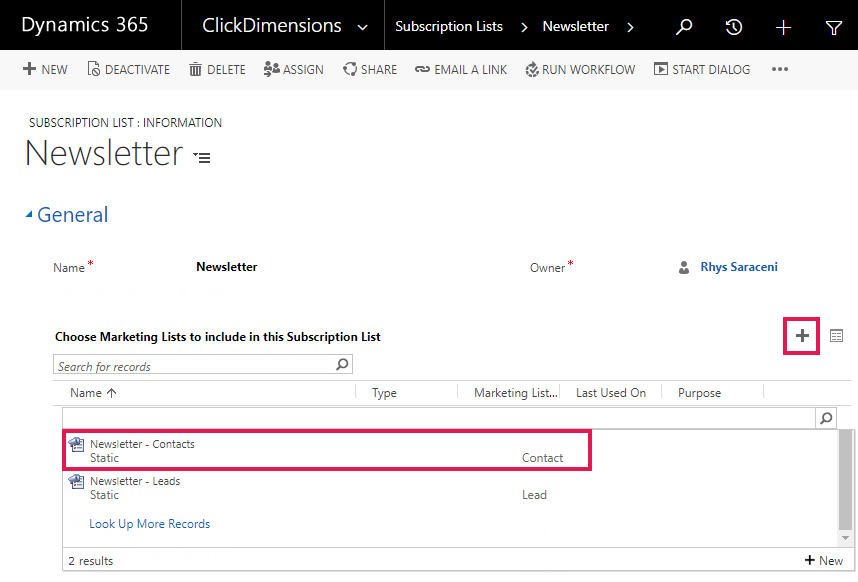Click DELETE in the command bar
Image resolution: width=858 pixels, height=582 pixels.
(x=217, y=69)
